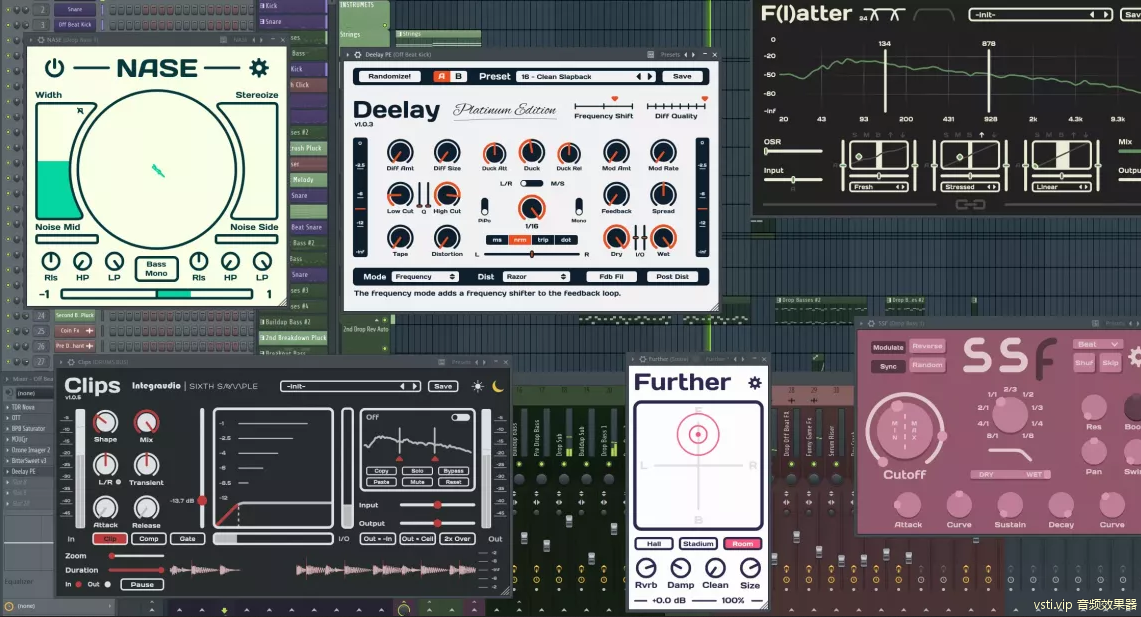Click the Deelay Feedback knob

[616, 195]
